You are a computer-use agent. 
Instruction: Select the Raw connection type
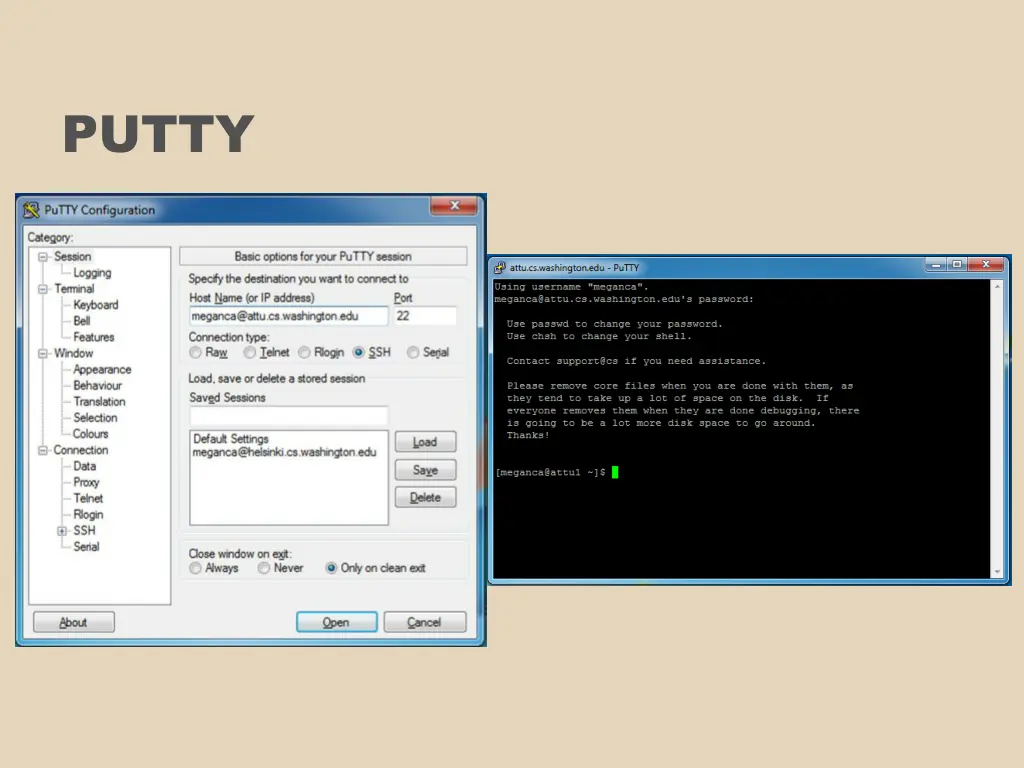click(196, 352)
